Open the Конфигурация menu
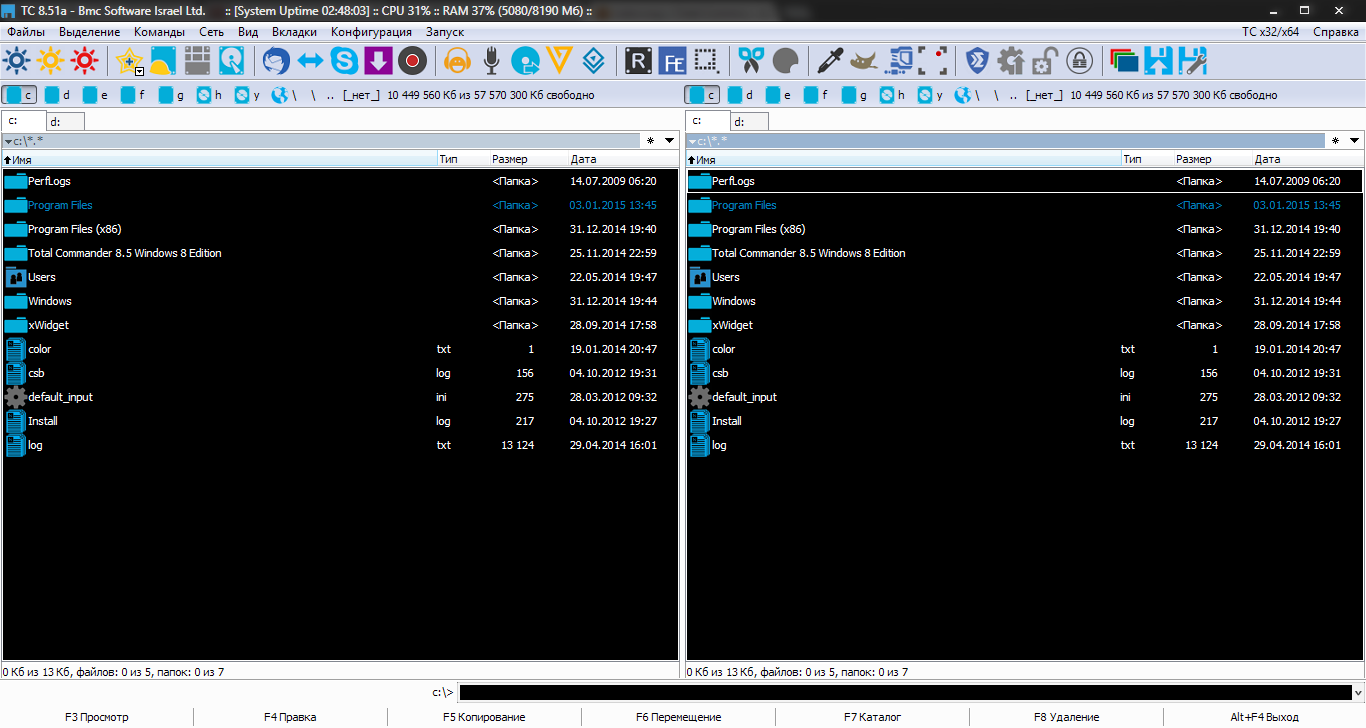Screen dimensions: 1366x728 (x=371, y=32)
